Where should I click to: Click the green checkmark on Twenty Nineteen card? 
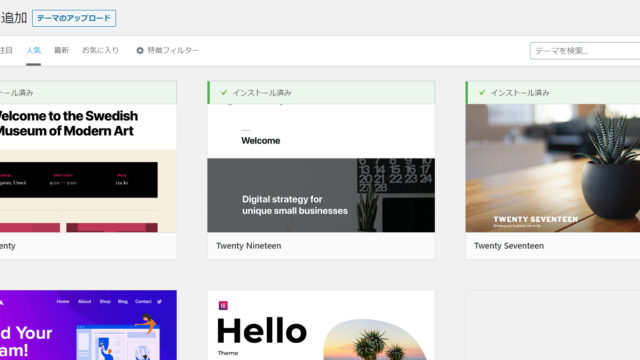point(224,93)
